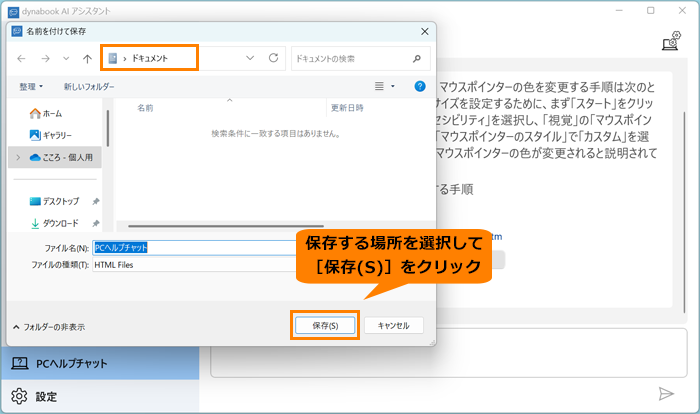The height and width of the screenshot is (414, 700).
Task: Click the ドキュメント breadcrumb in address bar
Action: pyautogui.click(x=150, y=59)
